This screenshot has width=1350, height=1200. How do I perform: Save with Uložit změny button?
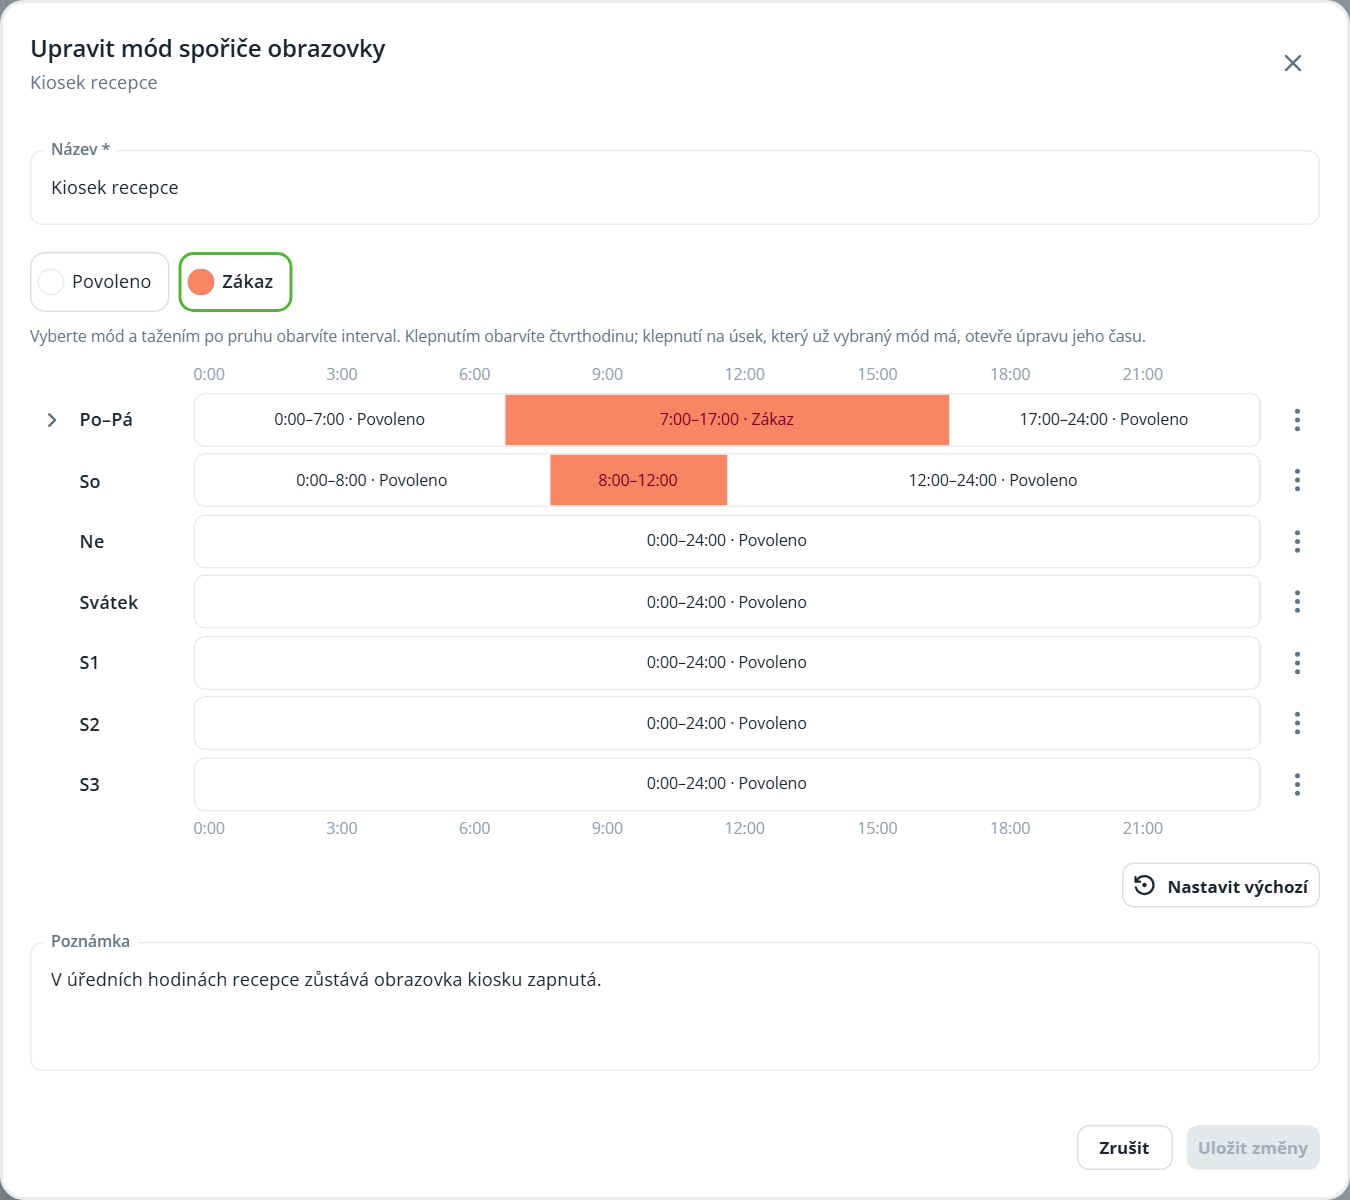1253,1148
